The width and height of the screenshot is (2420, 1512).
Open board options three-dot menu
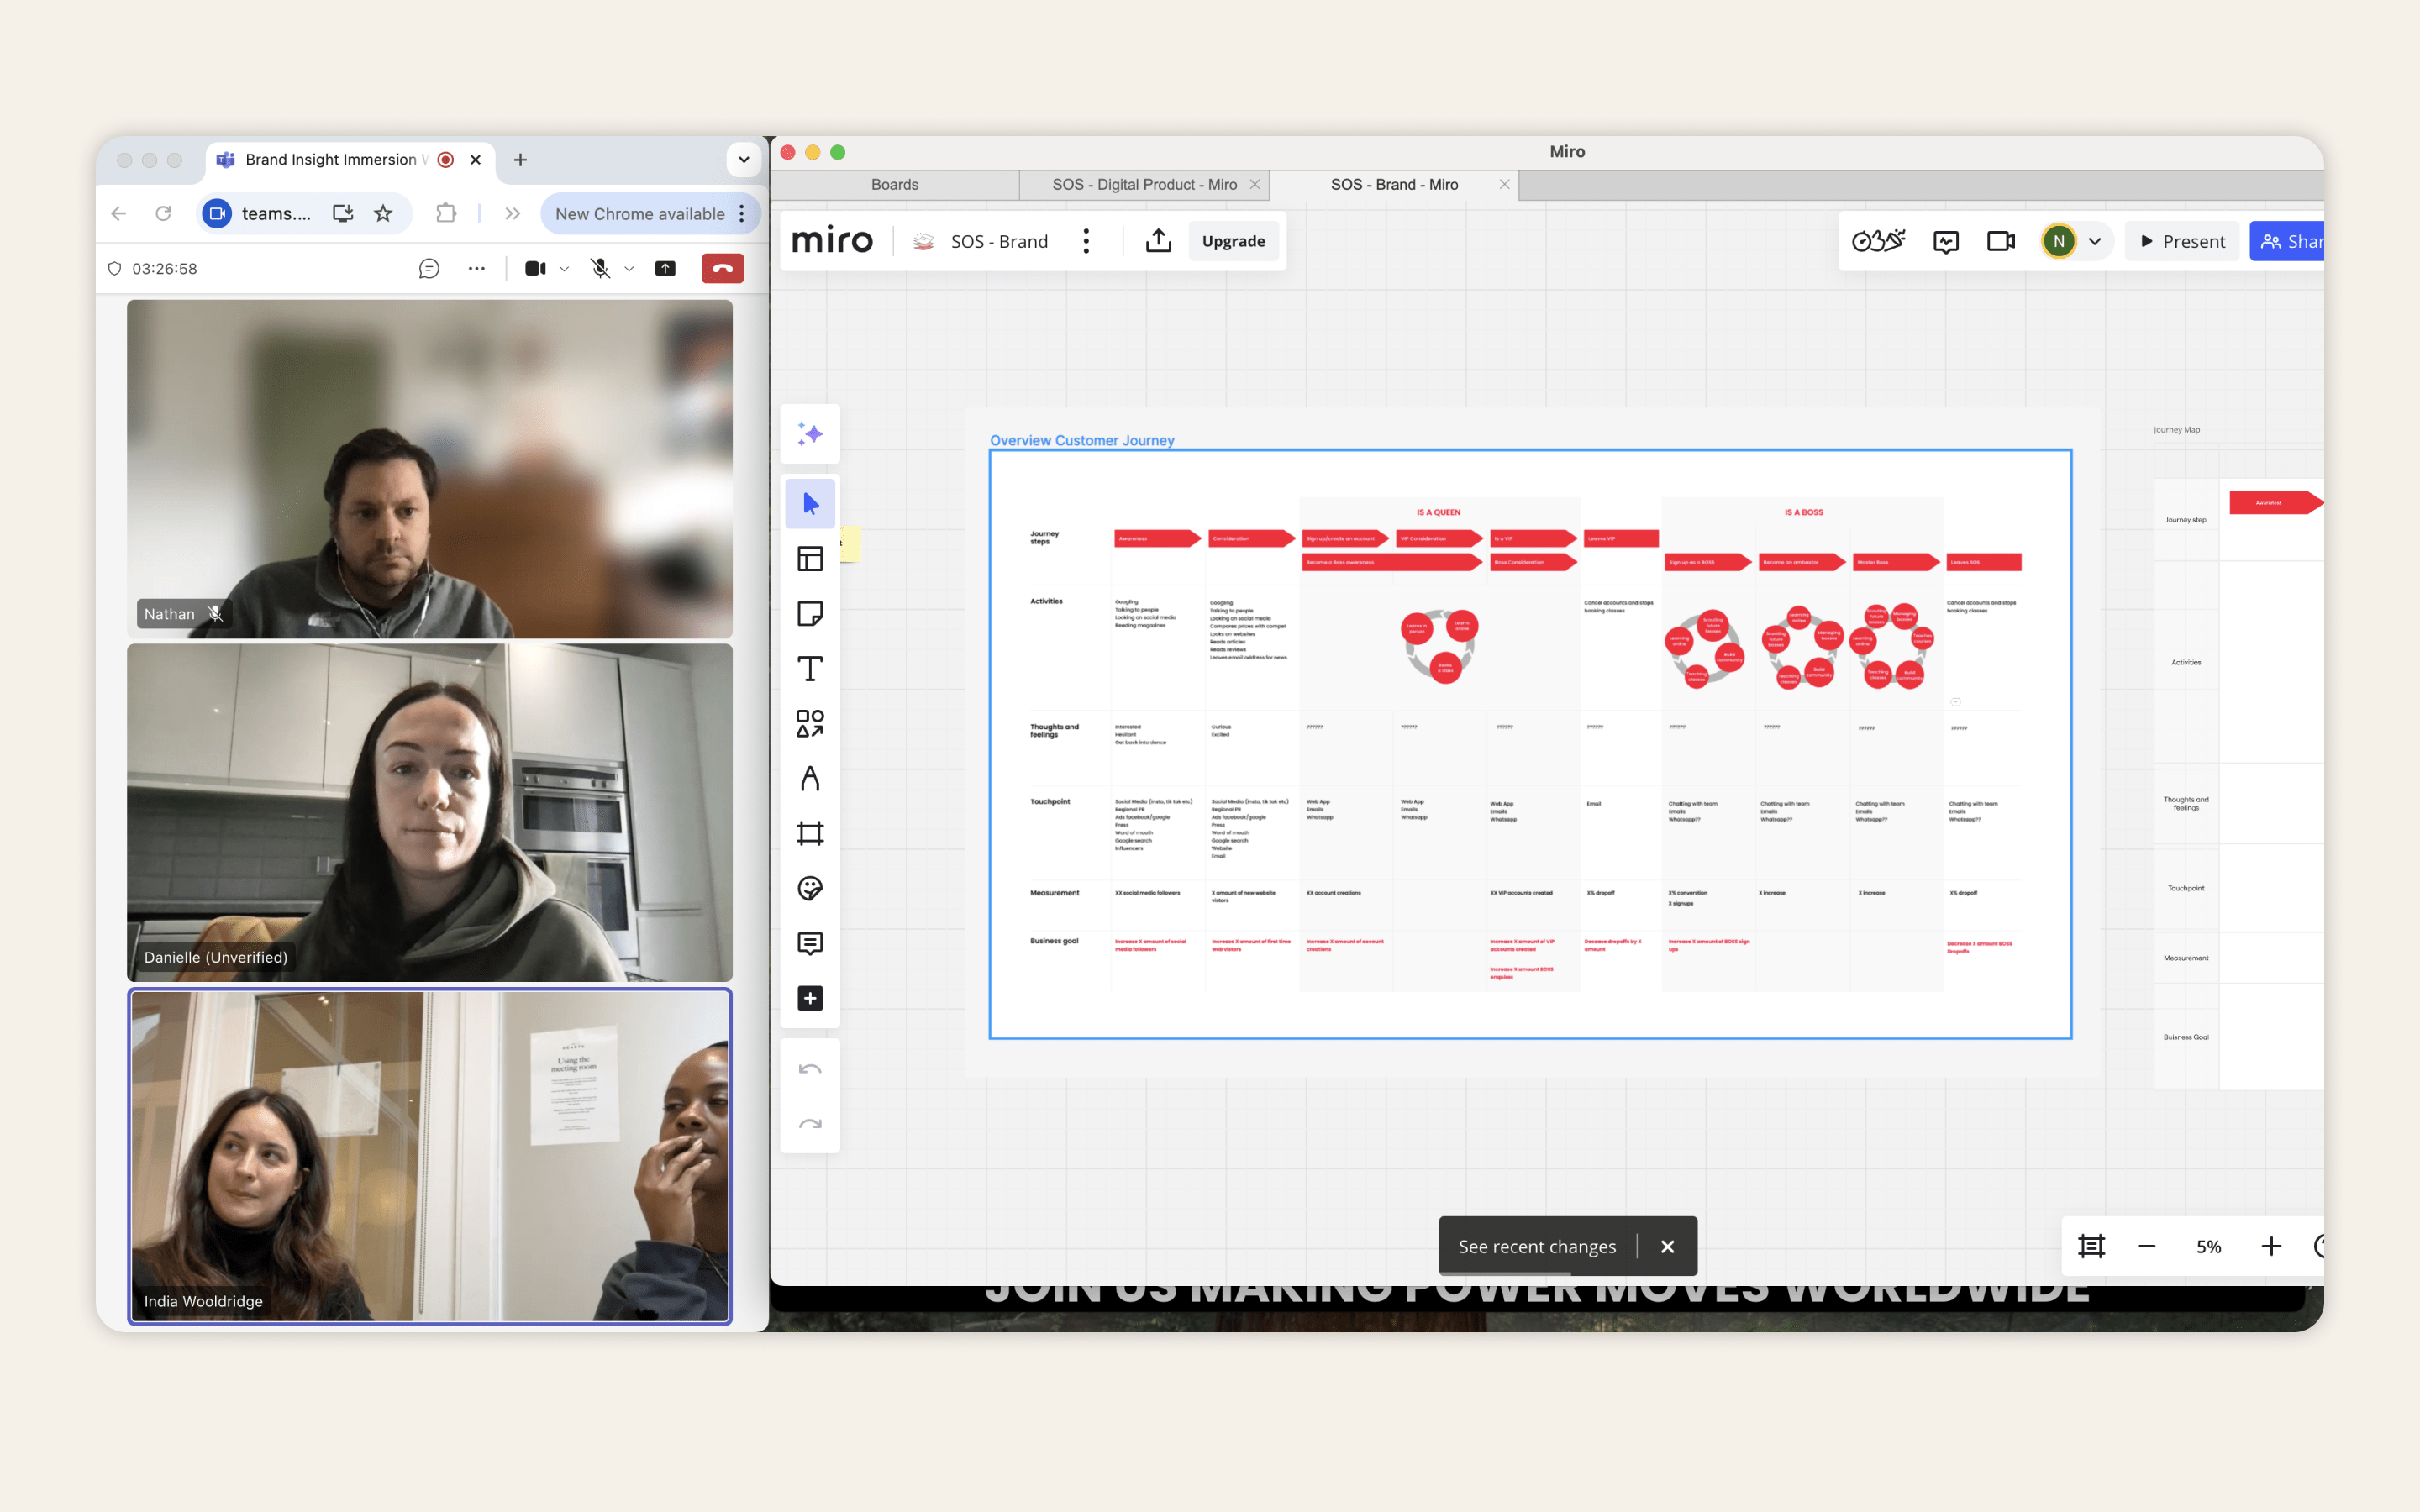(x=1086, y=241)
